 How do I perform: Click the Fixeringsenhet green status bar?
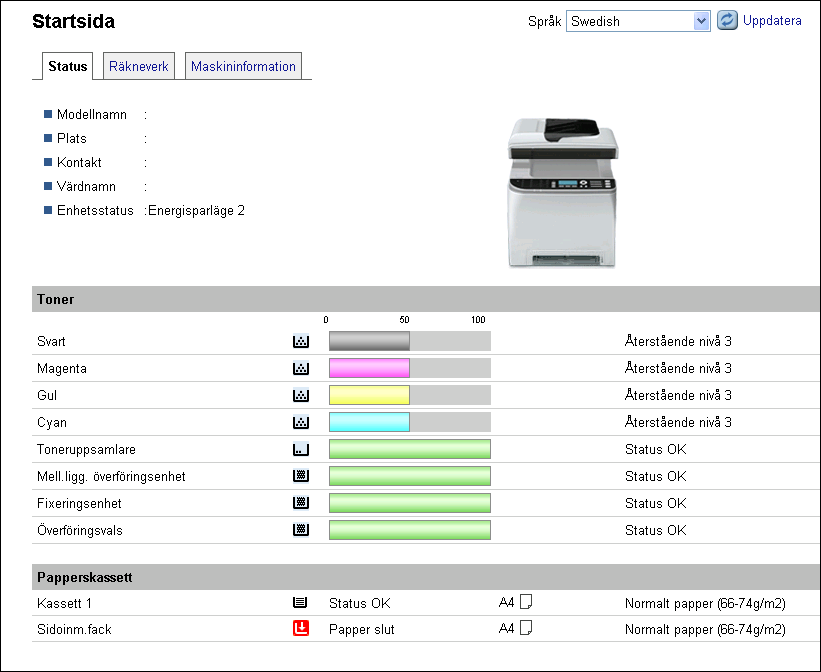pyautogui.click(x=409, y=503)
